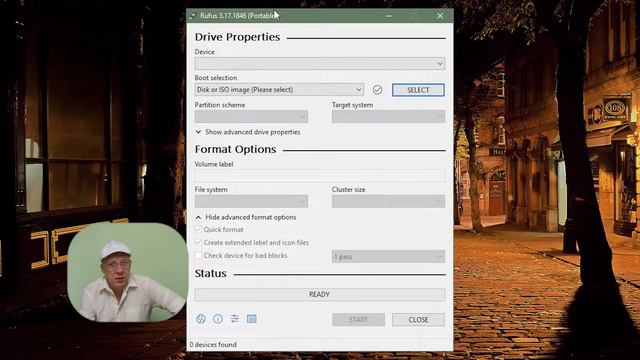Enable Check device for bad blocks
The height and width of the screenshot is (360, 640).
point(198,256)
